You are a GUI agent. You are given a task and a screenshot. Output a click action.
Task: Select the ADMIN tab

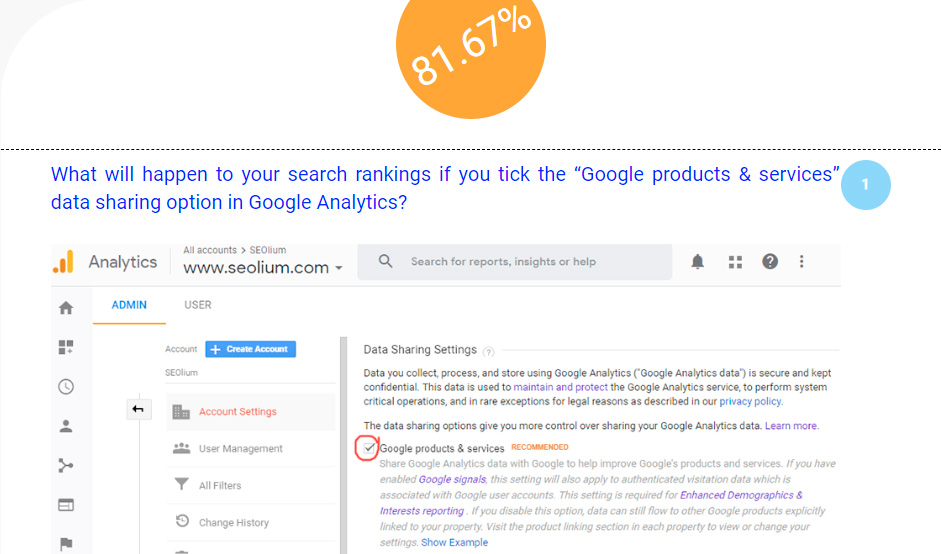pos(129,305)
